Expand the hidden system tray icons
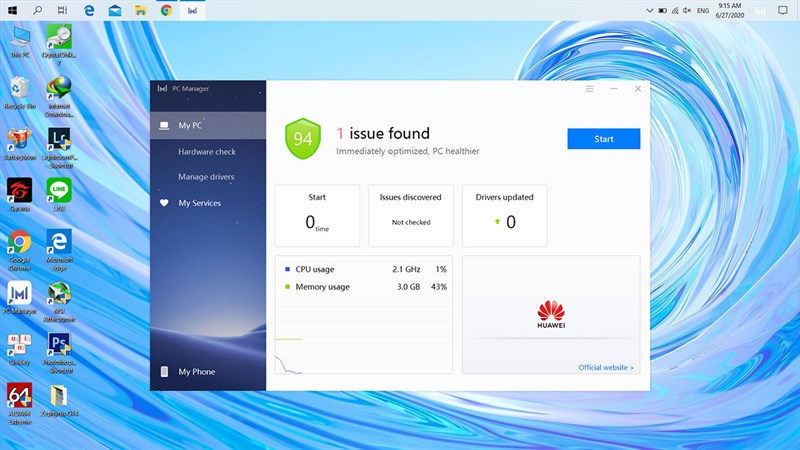Screen dimensions: 800x450 click(649, 10)
